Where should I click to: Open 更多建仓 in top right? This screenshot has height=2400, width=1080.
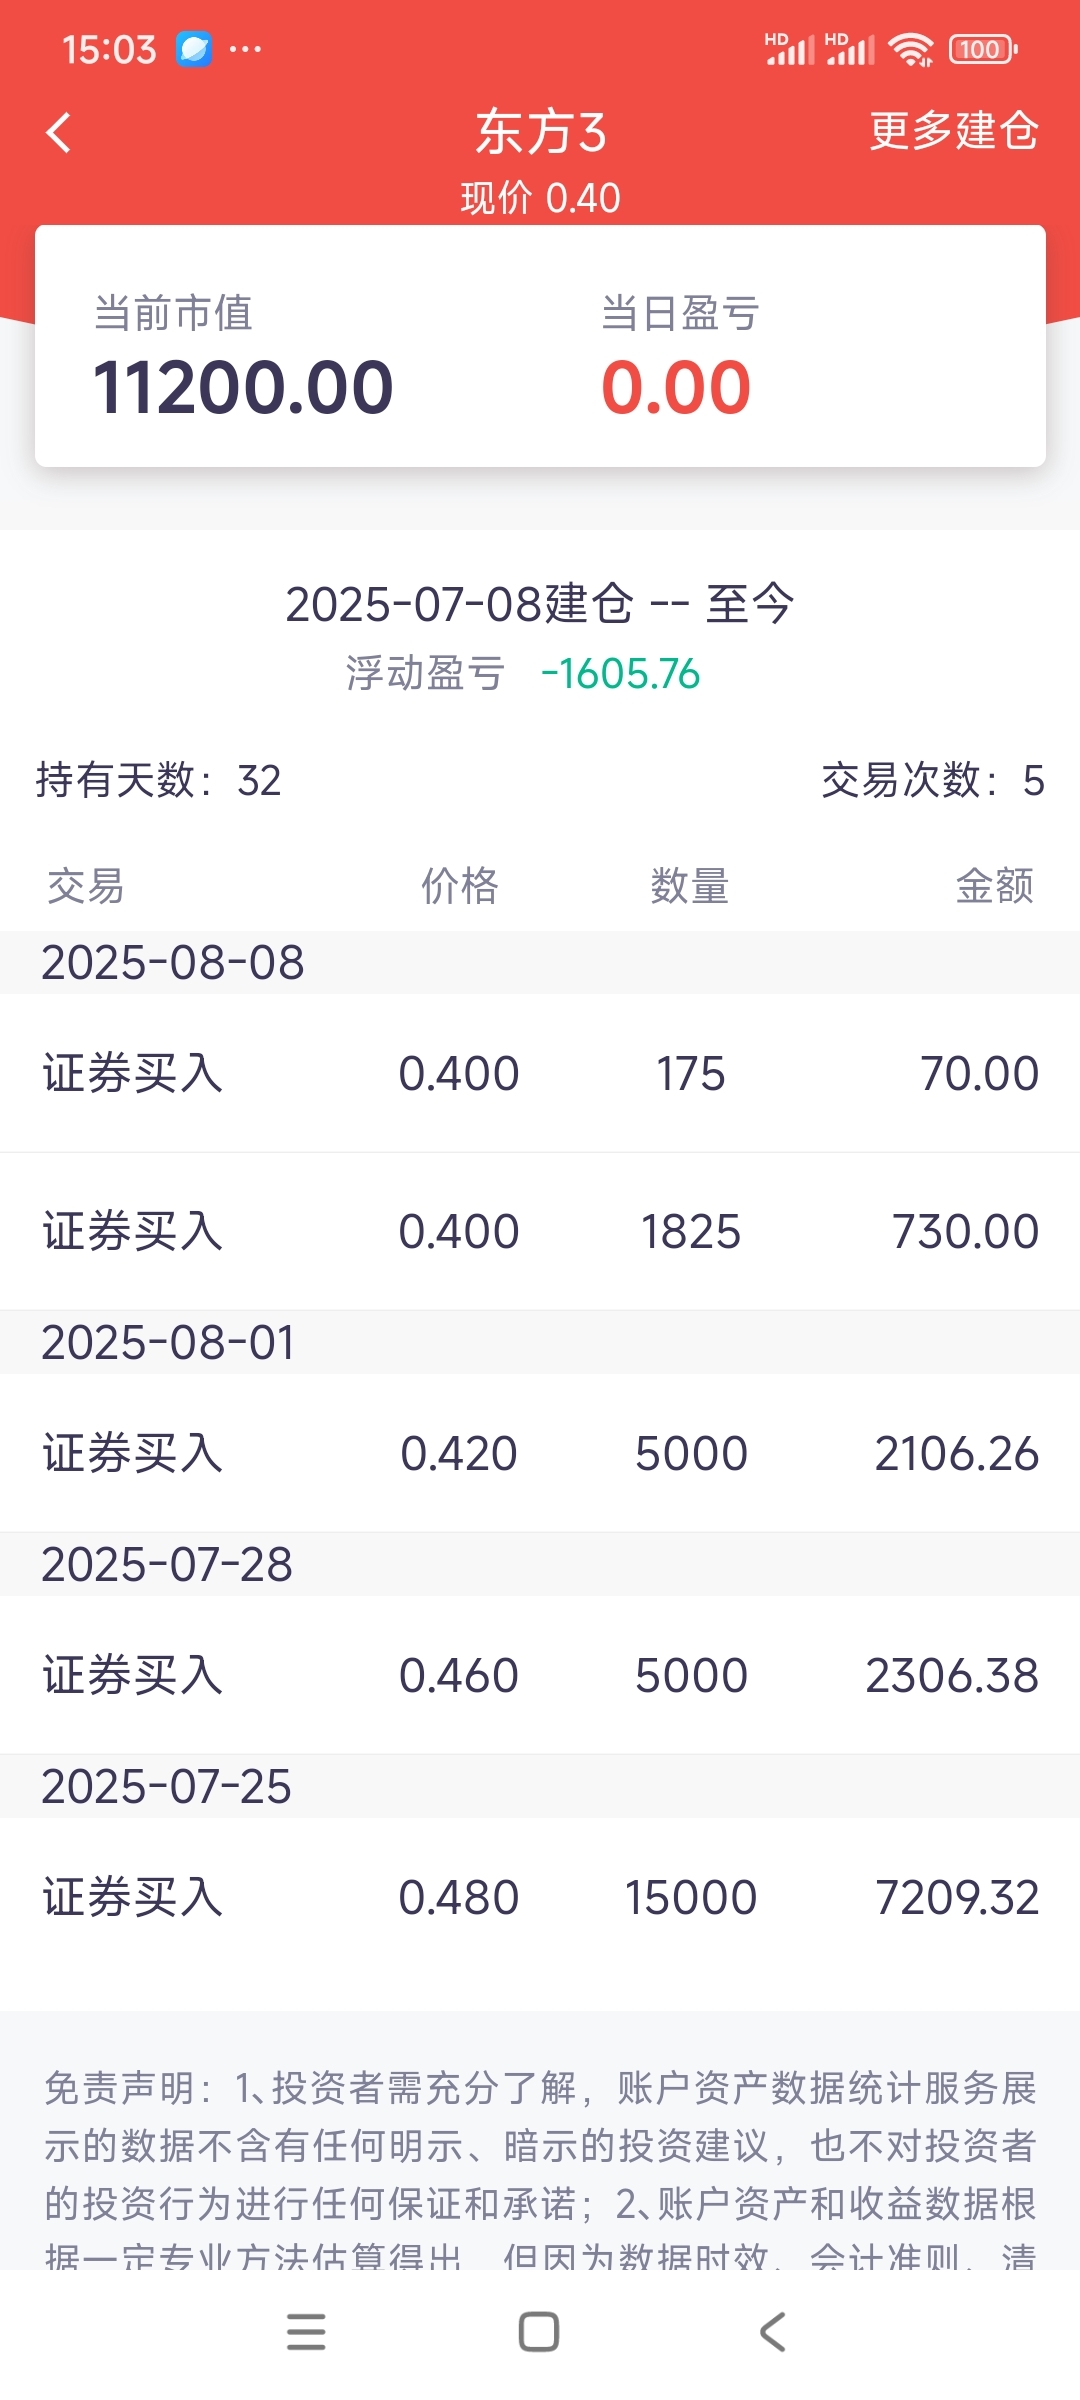[x=954, y=131]
